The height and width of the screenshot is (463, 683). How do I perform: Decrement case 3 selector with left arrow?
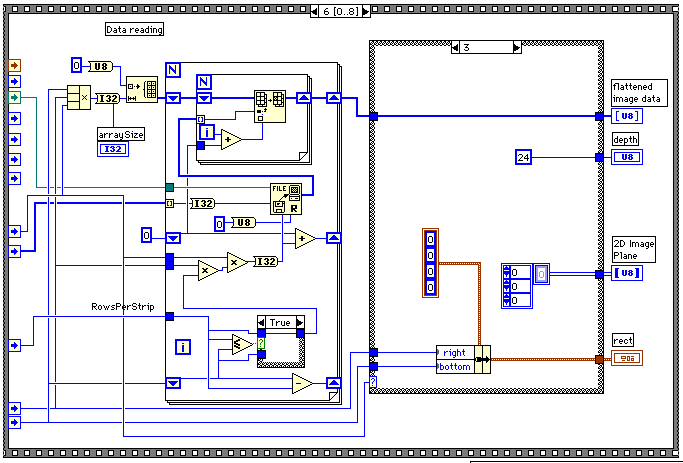[455, 47]
